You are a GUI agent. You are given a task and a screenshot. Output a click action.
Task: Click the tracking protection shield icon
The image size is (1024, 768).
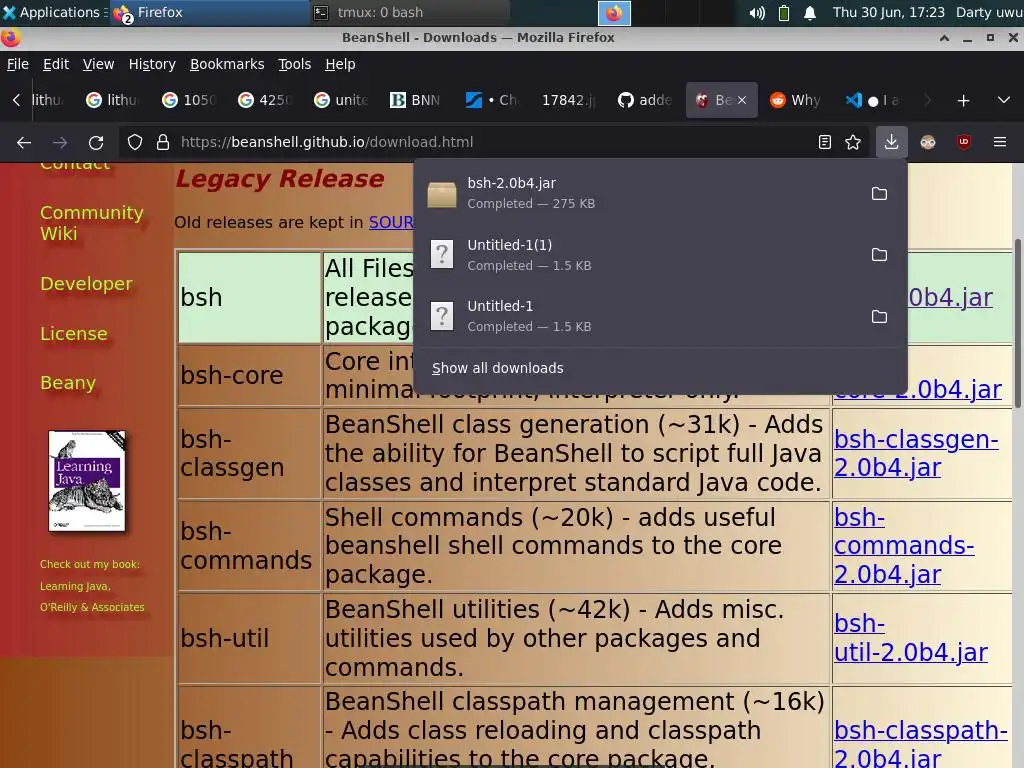[135, 142]
